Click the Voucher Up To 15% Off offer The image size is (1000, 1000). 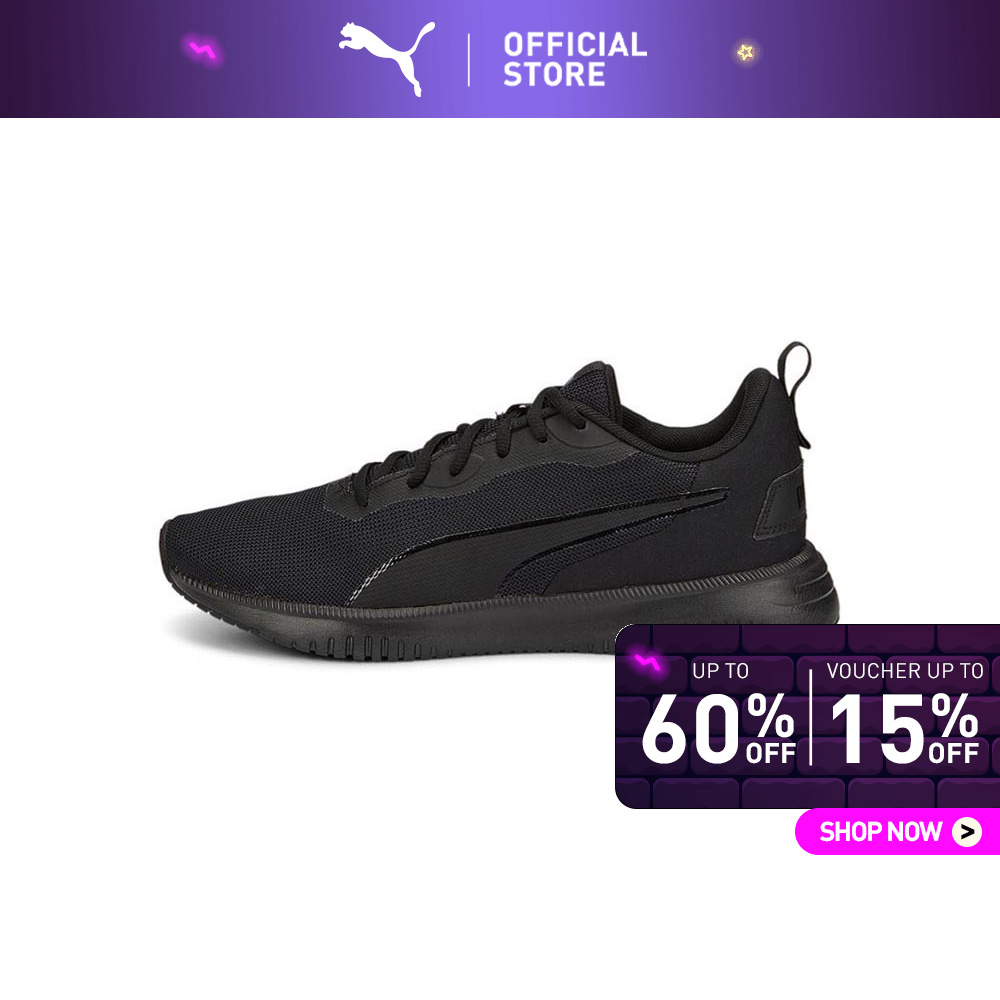(904, 714)
